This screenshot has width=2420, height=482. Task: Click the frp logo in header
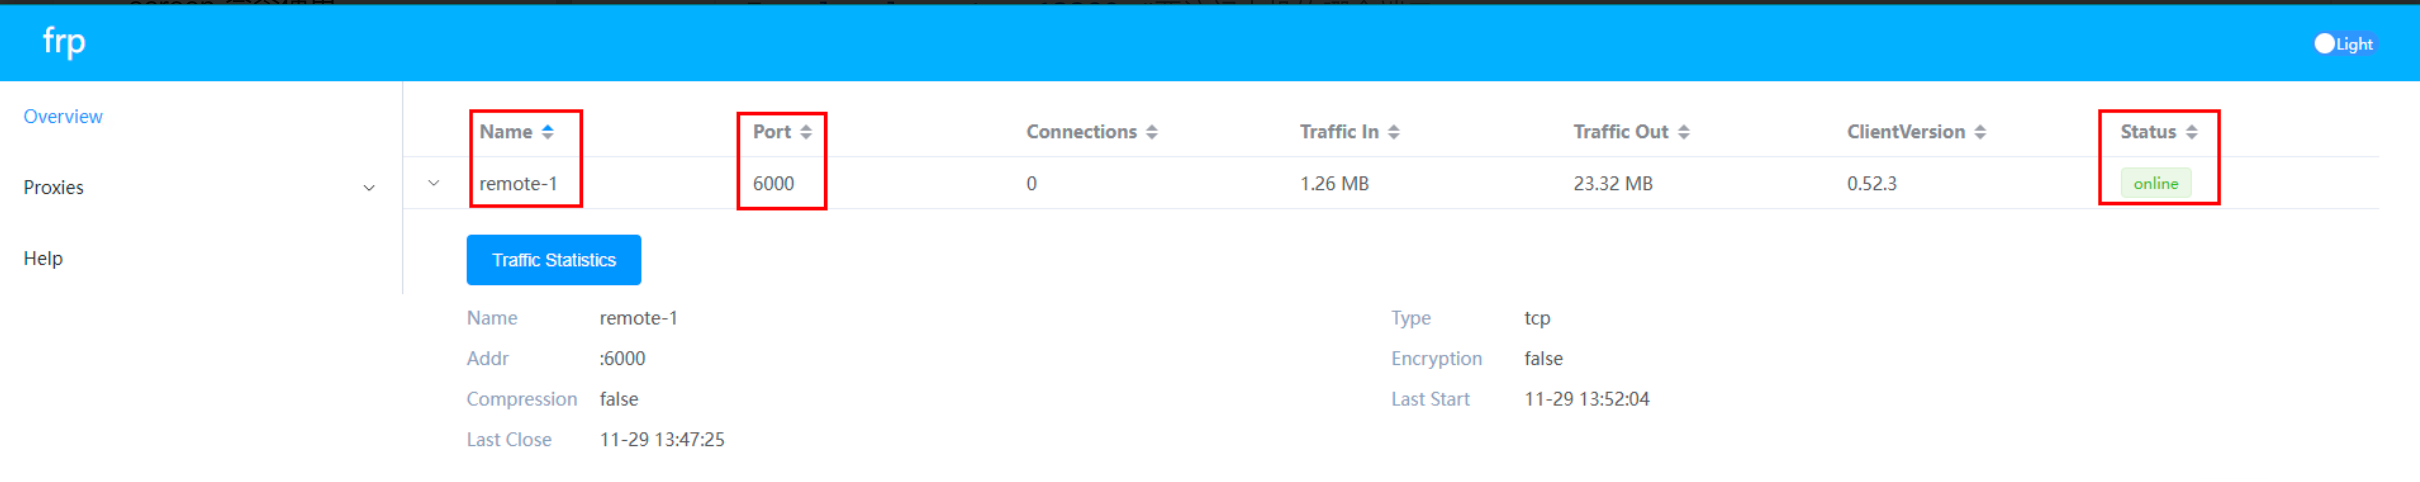click(x=64, y=42)
